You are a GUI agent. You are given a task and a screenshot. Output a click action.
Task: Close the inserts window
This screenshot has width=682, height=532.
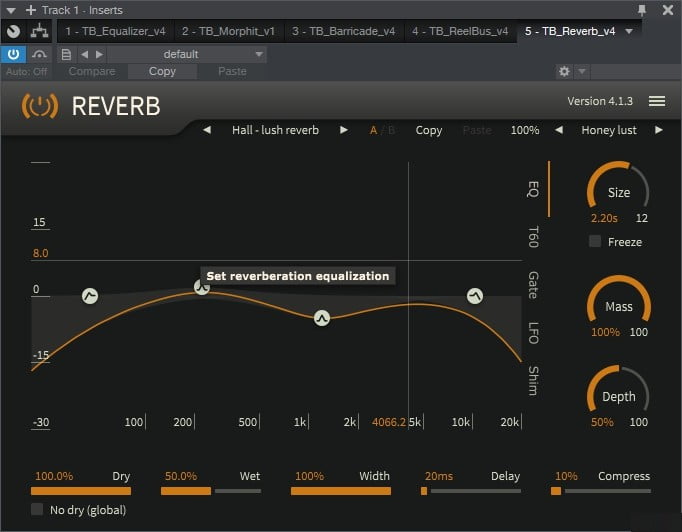(x=668, y=10)
